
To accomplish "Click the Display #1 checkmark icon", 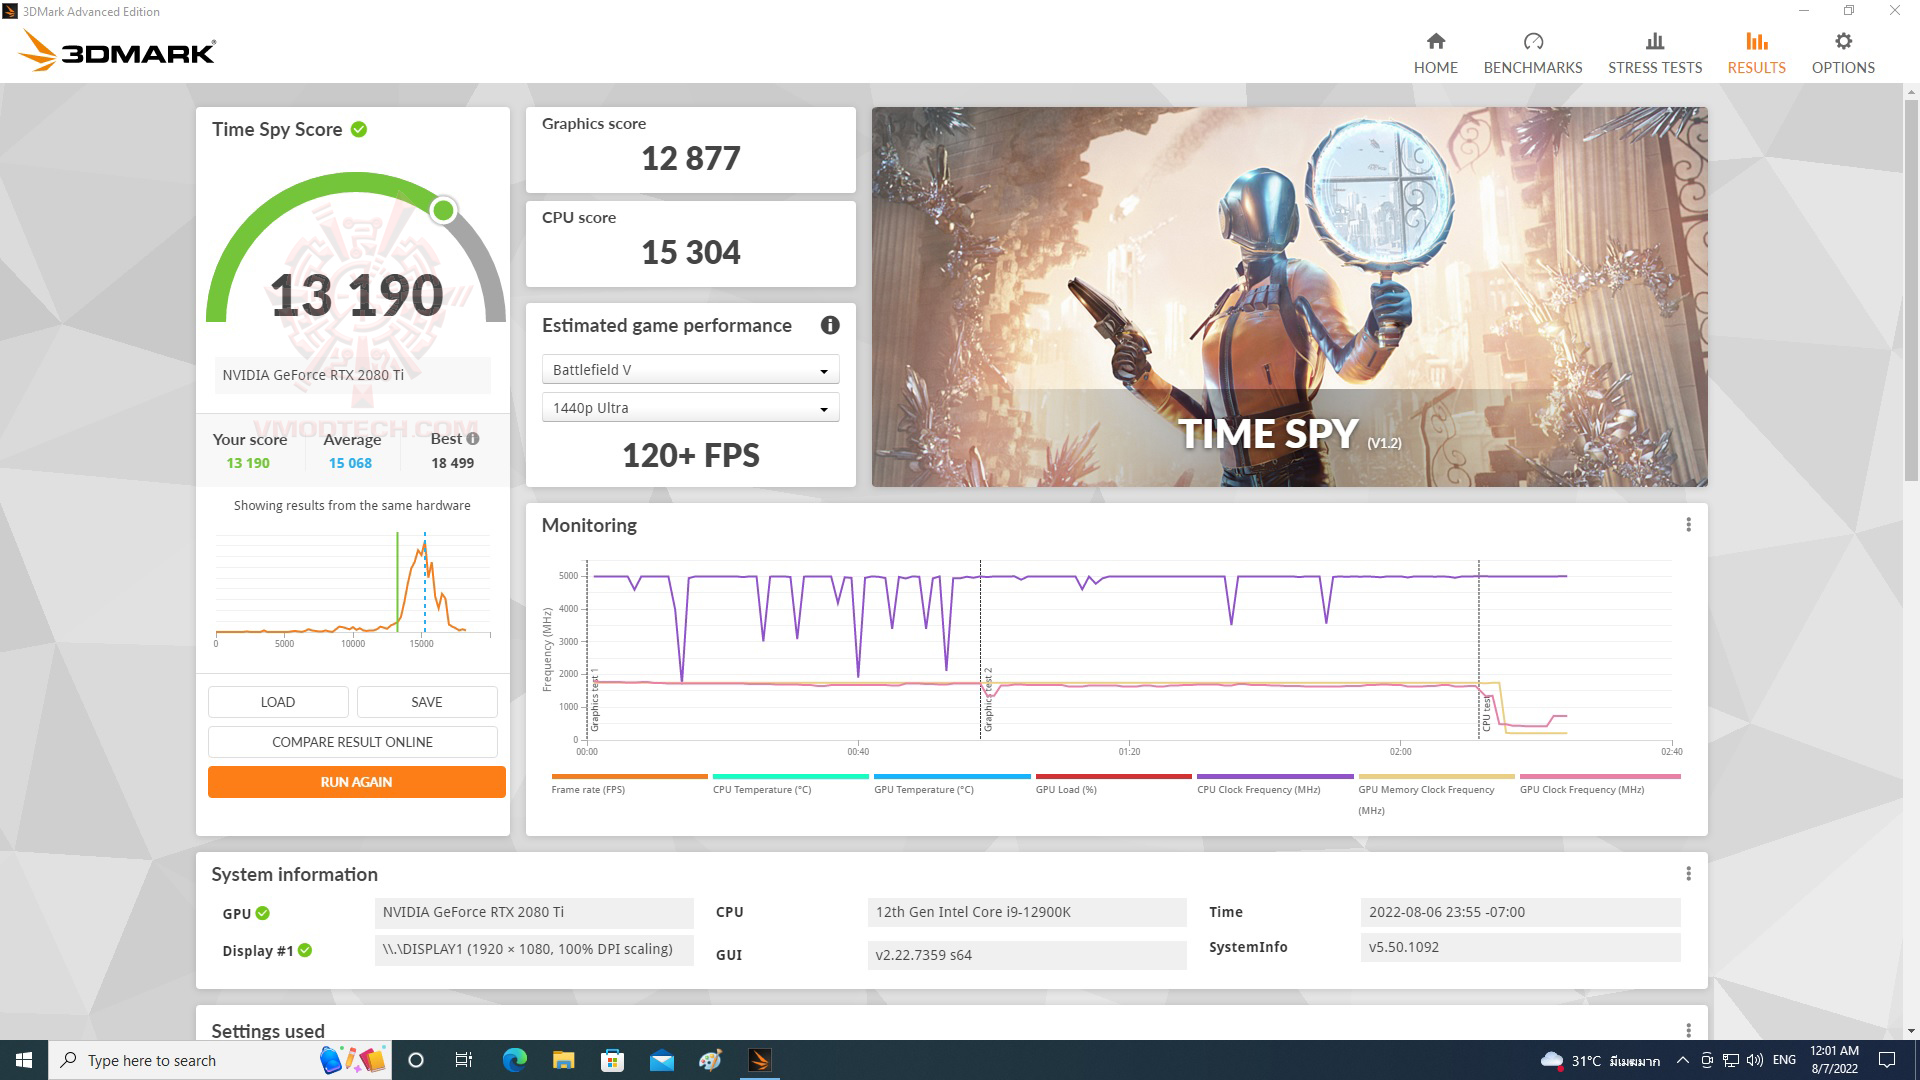I will tap(303, 948).
